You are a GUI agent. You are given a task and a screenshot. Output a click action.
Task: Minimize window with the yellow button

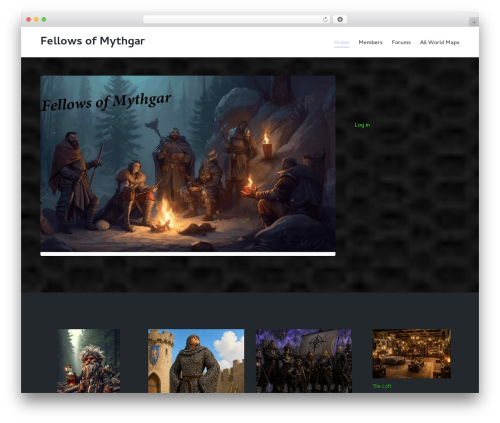click(x=36, y=19)
